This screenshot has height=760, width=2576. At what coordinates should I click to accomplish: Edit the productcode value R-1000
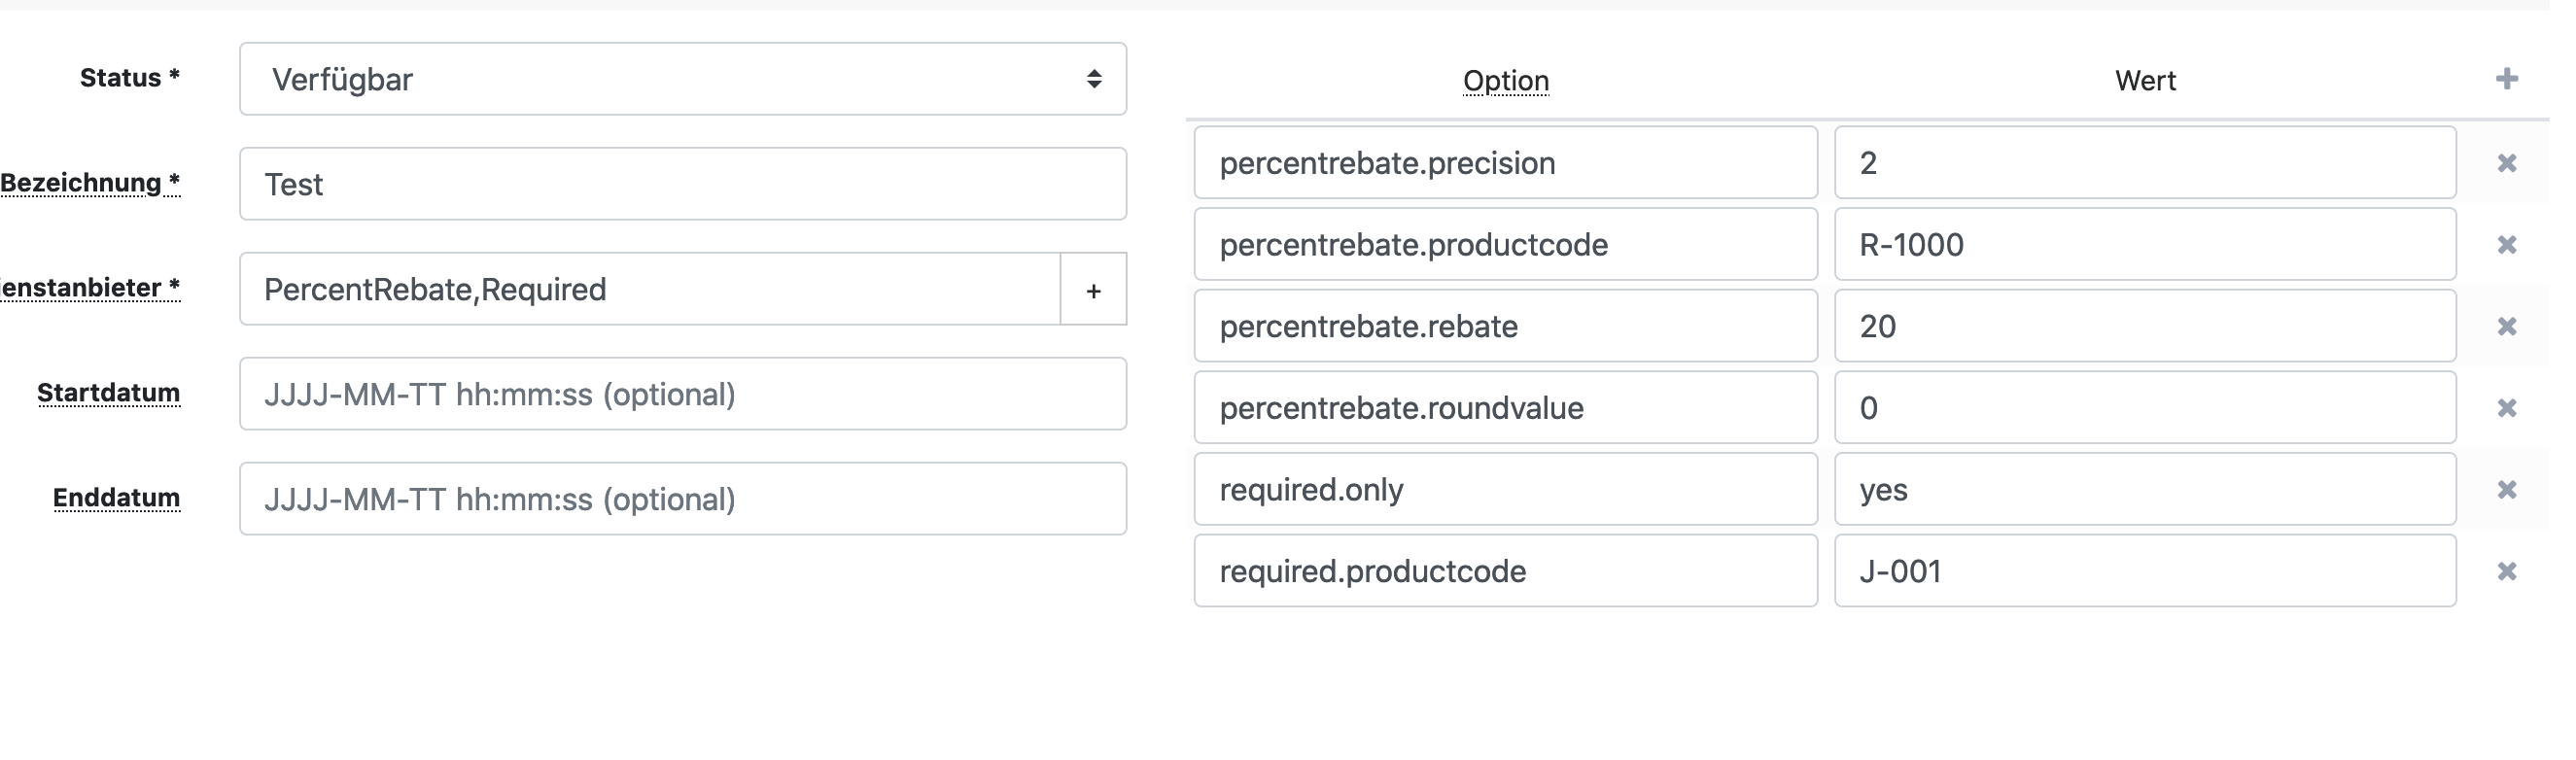(x=2145, y=244)
